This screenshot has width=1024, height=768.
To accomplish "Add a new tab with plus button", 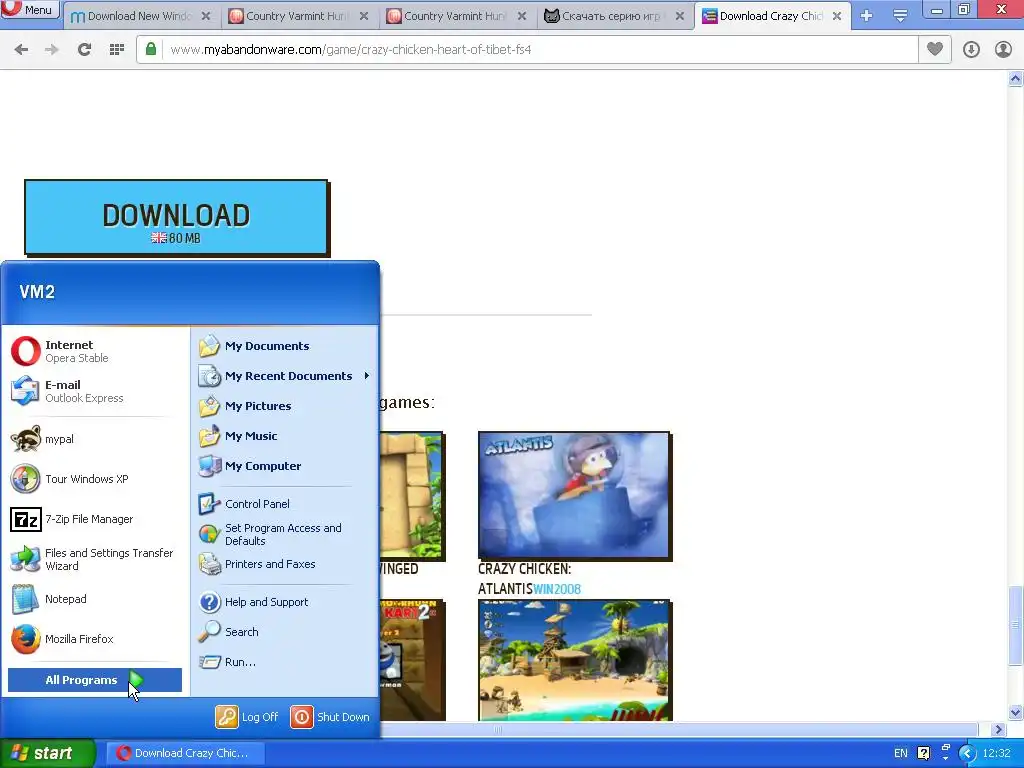I will coord(867,16).
